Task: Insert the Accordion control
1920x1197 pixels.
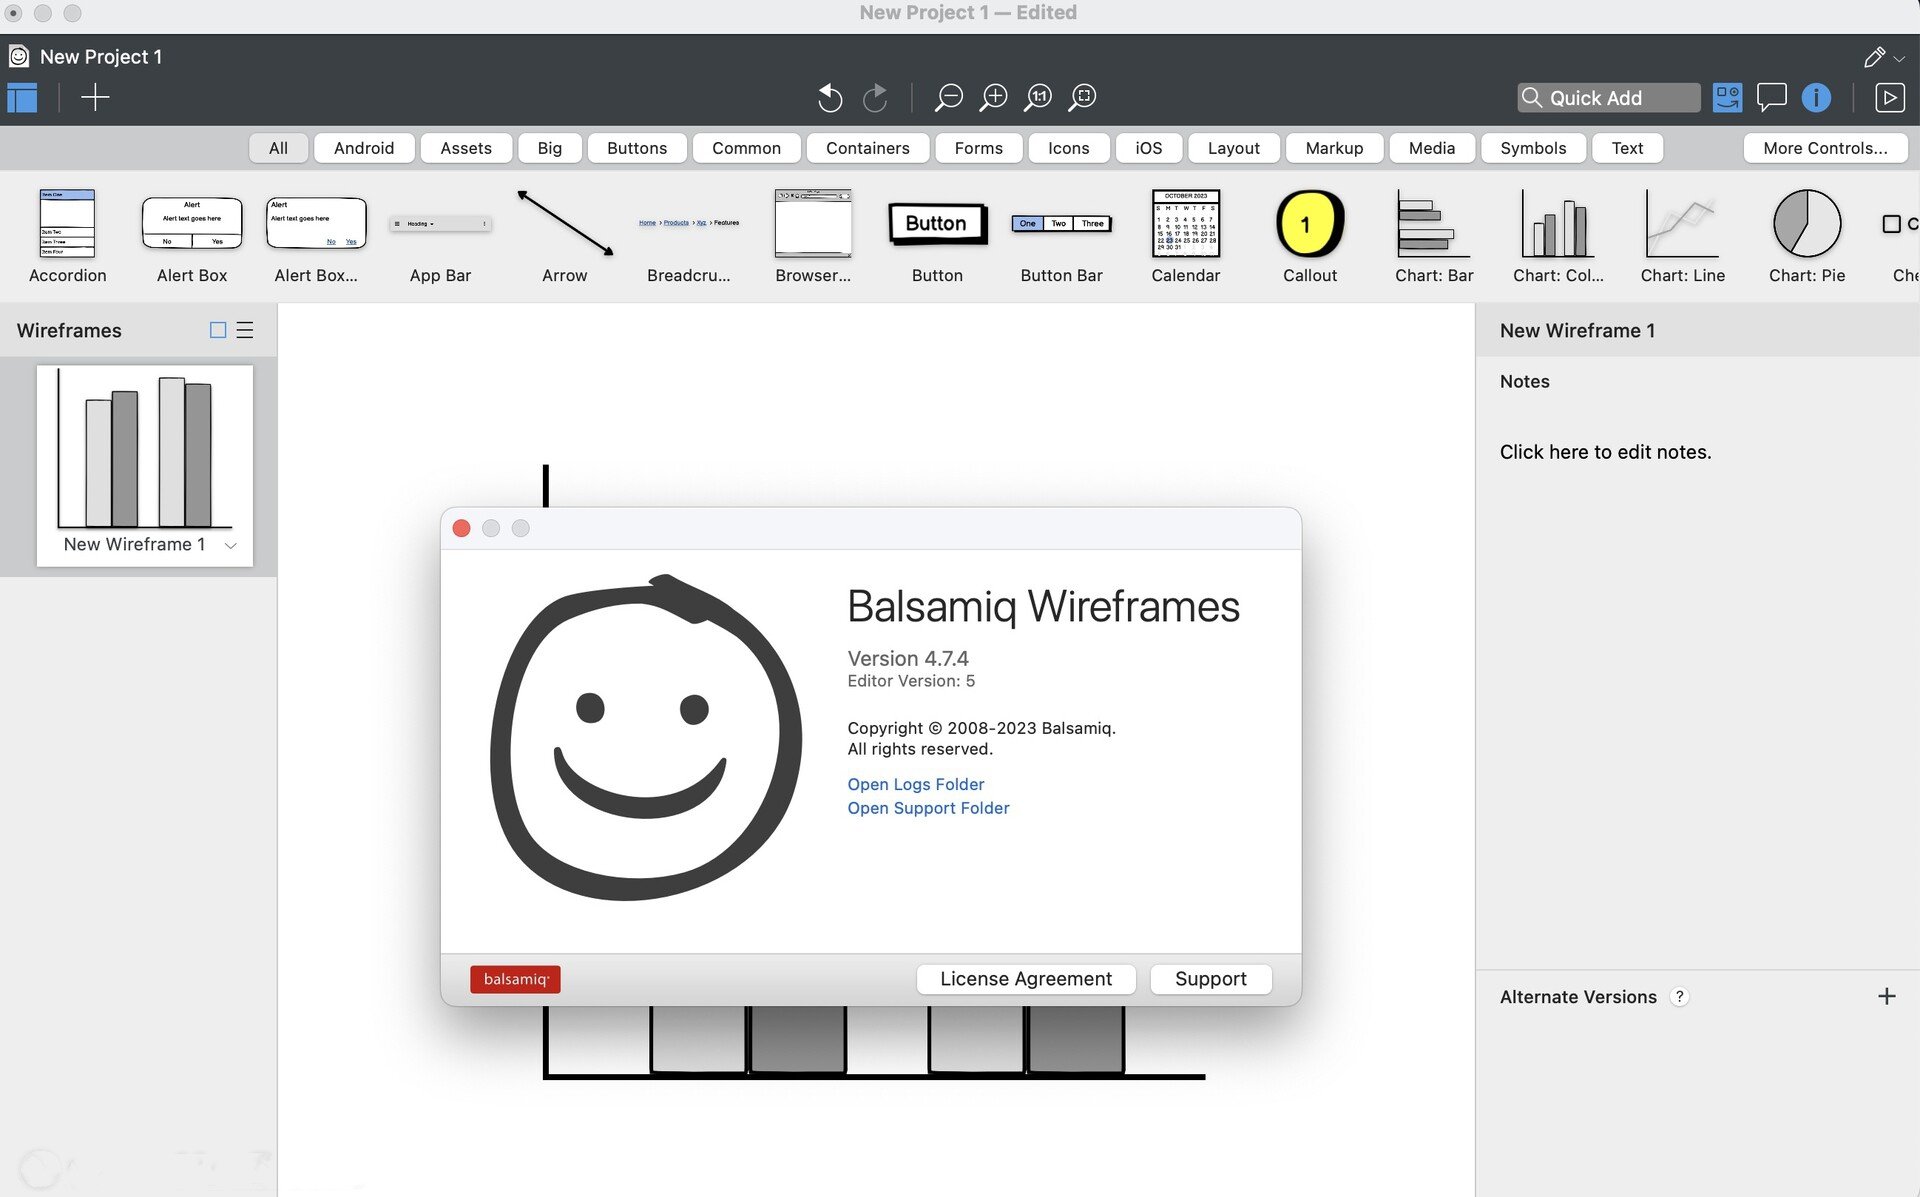Action: [67, 236]
